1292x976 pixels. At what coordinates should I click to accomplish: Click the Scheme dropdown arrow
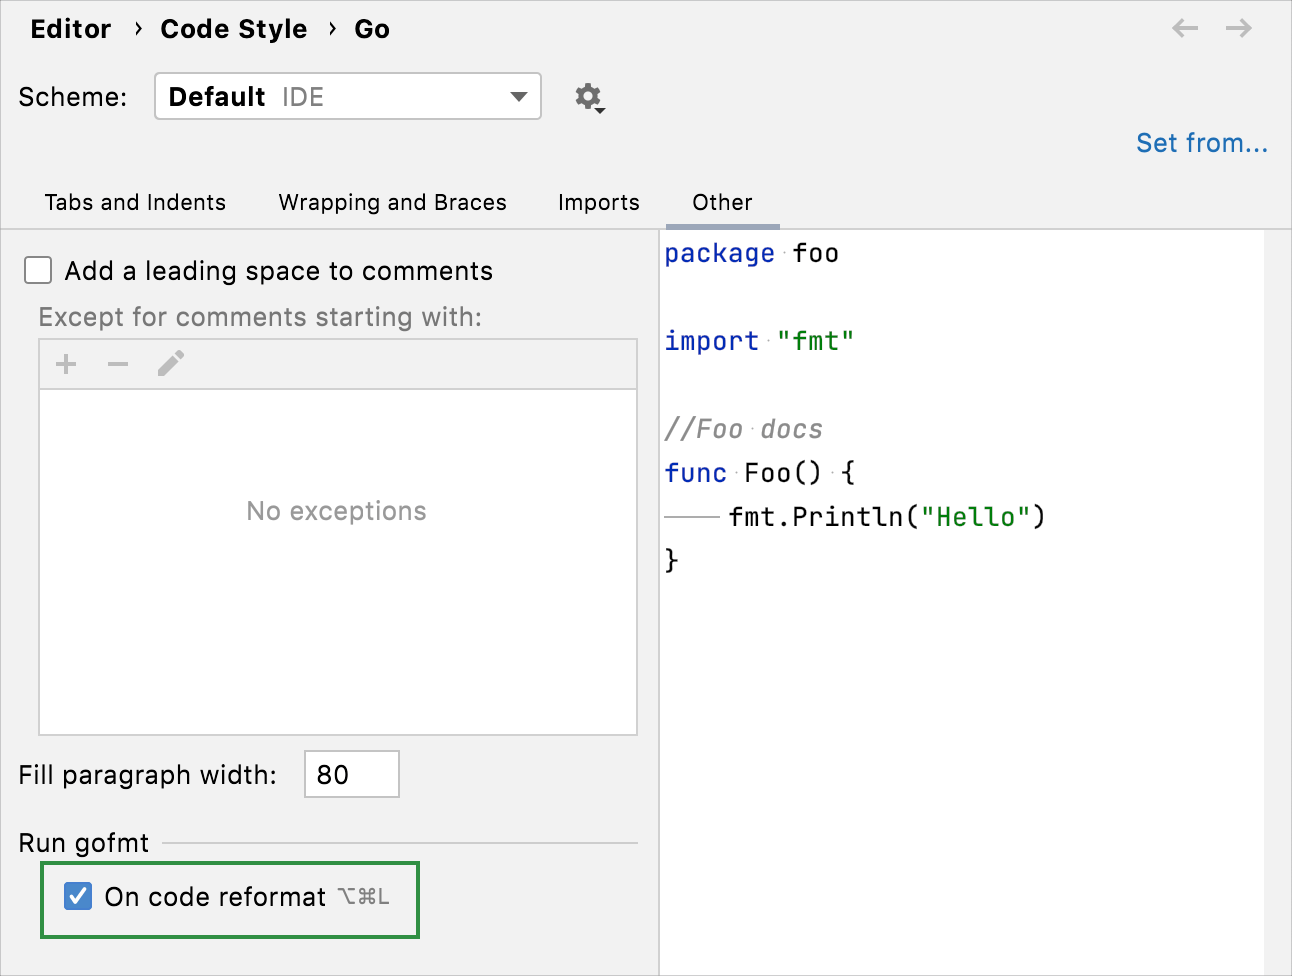(x=518, y=97)
